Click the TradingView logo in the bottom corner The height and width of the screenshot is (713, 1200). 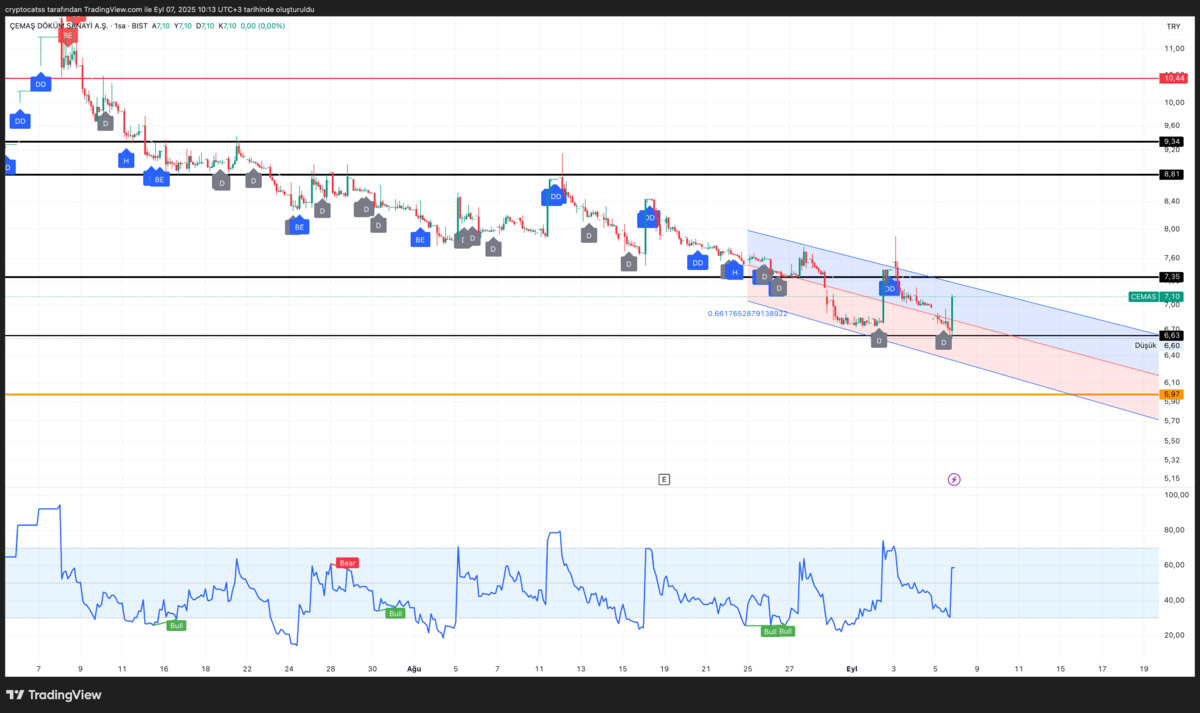55,695
